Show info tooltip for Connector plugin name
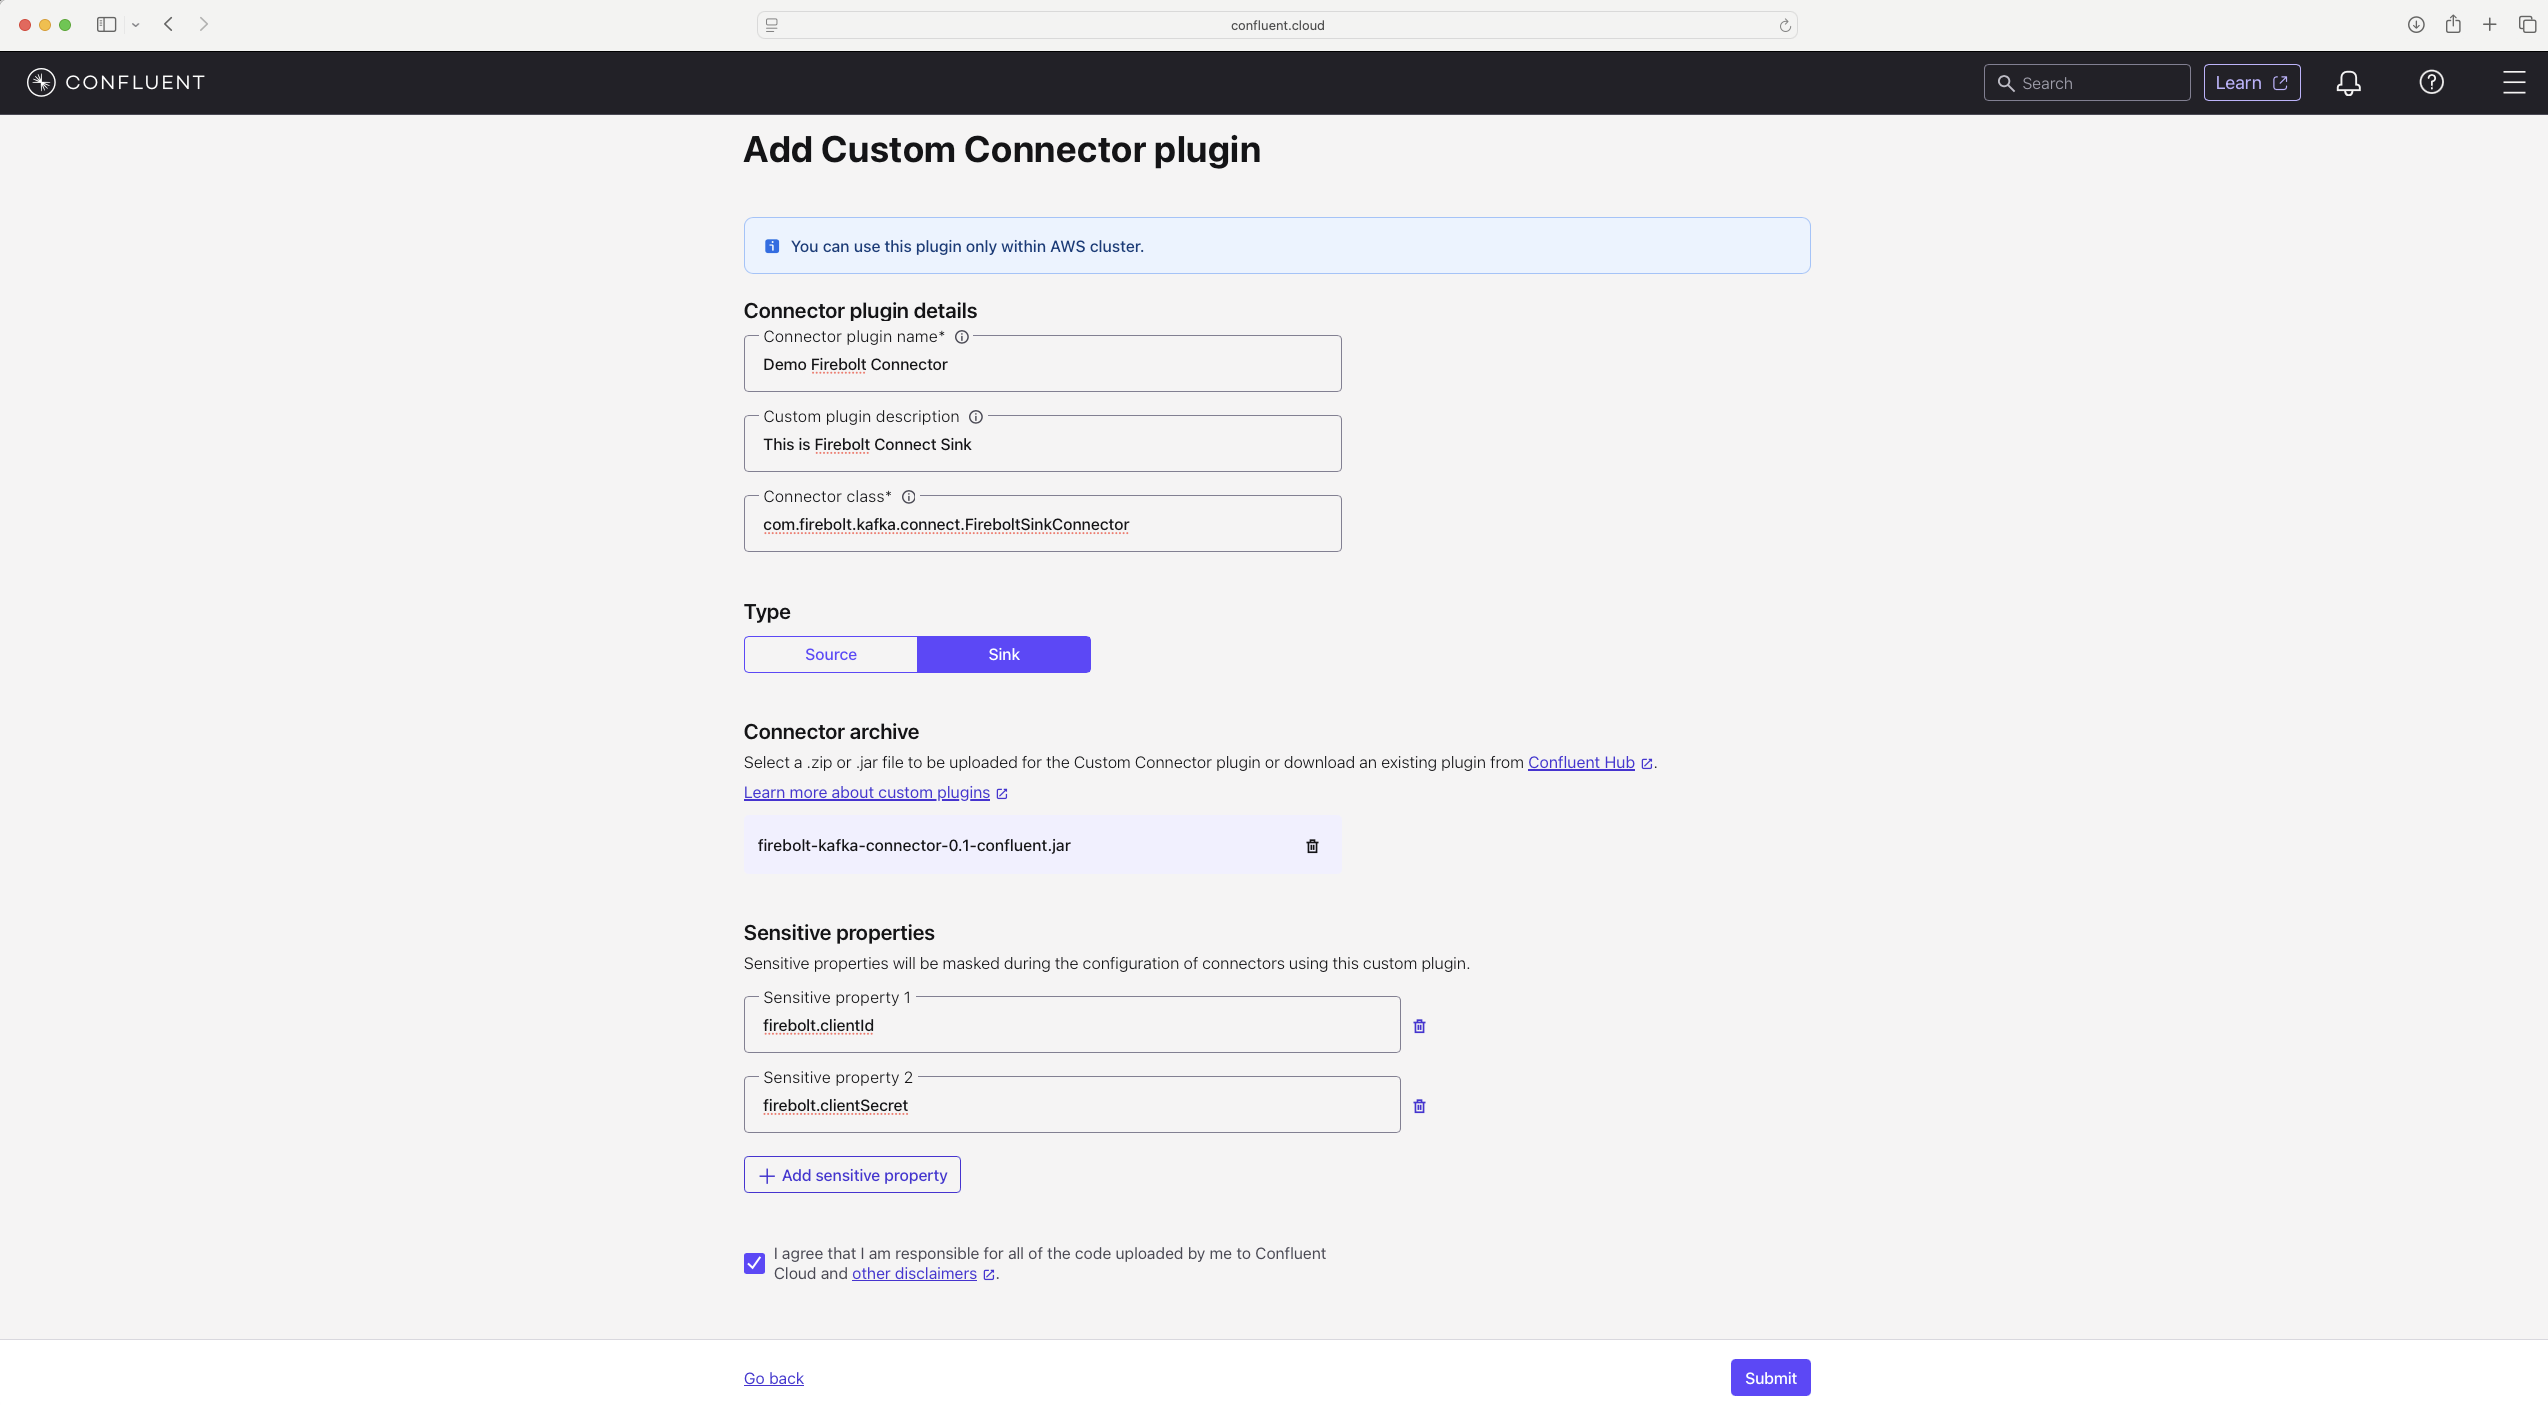 pyautogui.click(x=961, y=337)
